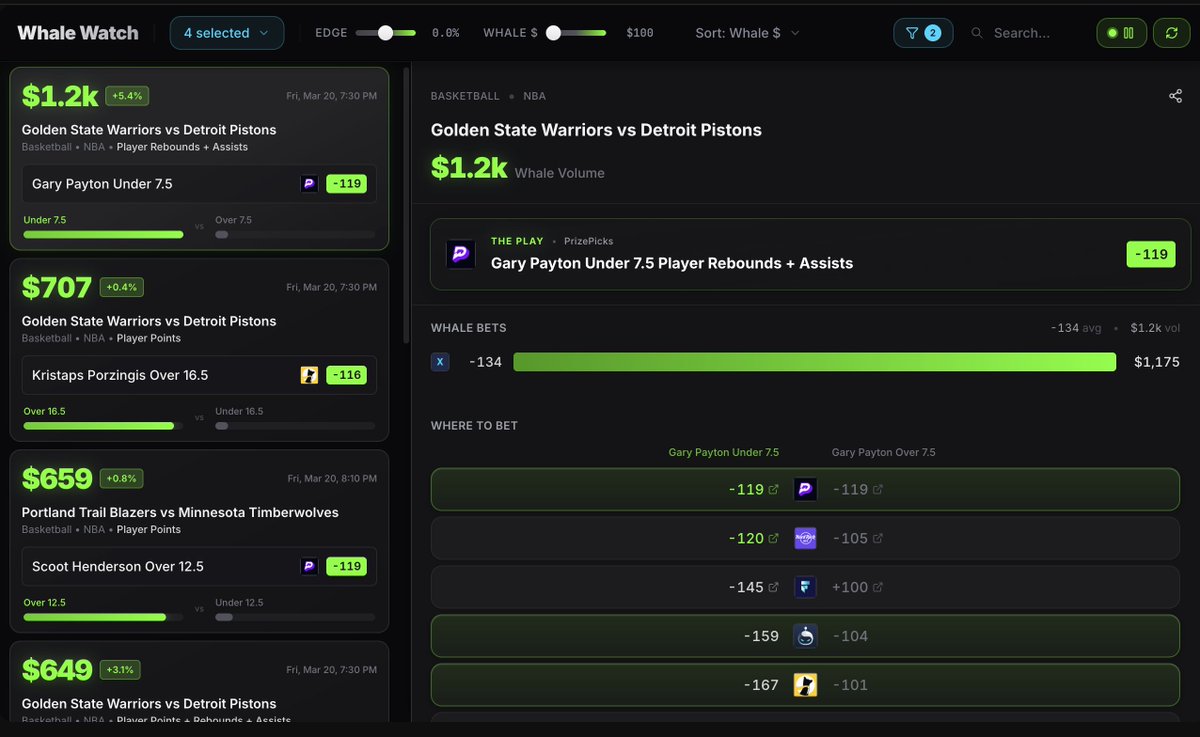Click the 'Over 12.5' progress bar
Viewport: 1200px width, 737px height.
coord(103,617)
